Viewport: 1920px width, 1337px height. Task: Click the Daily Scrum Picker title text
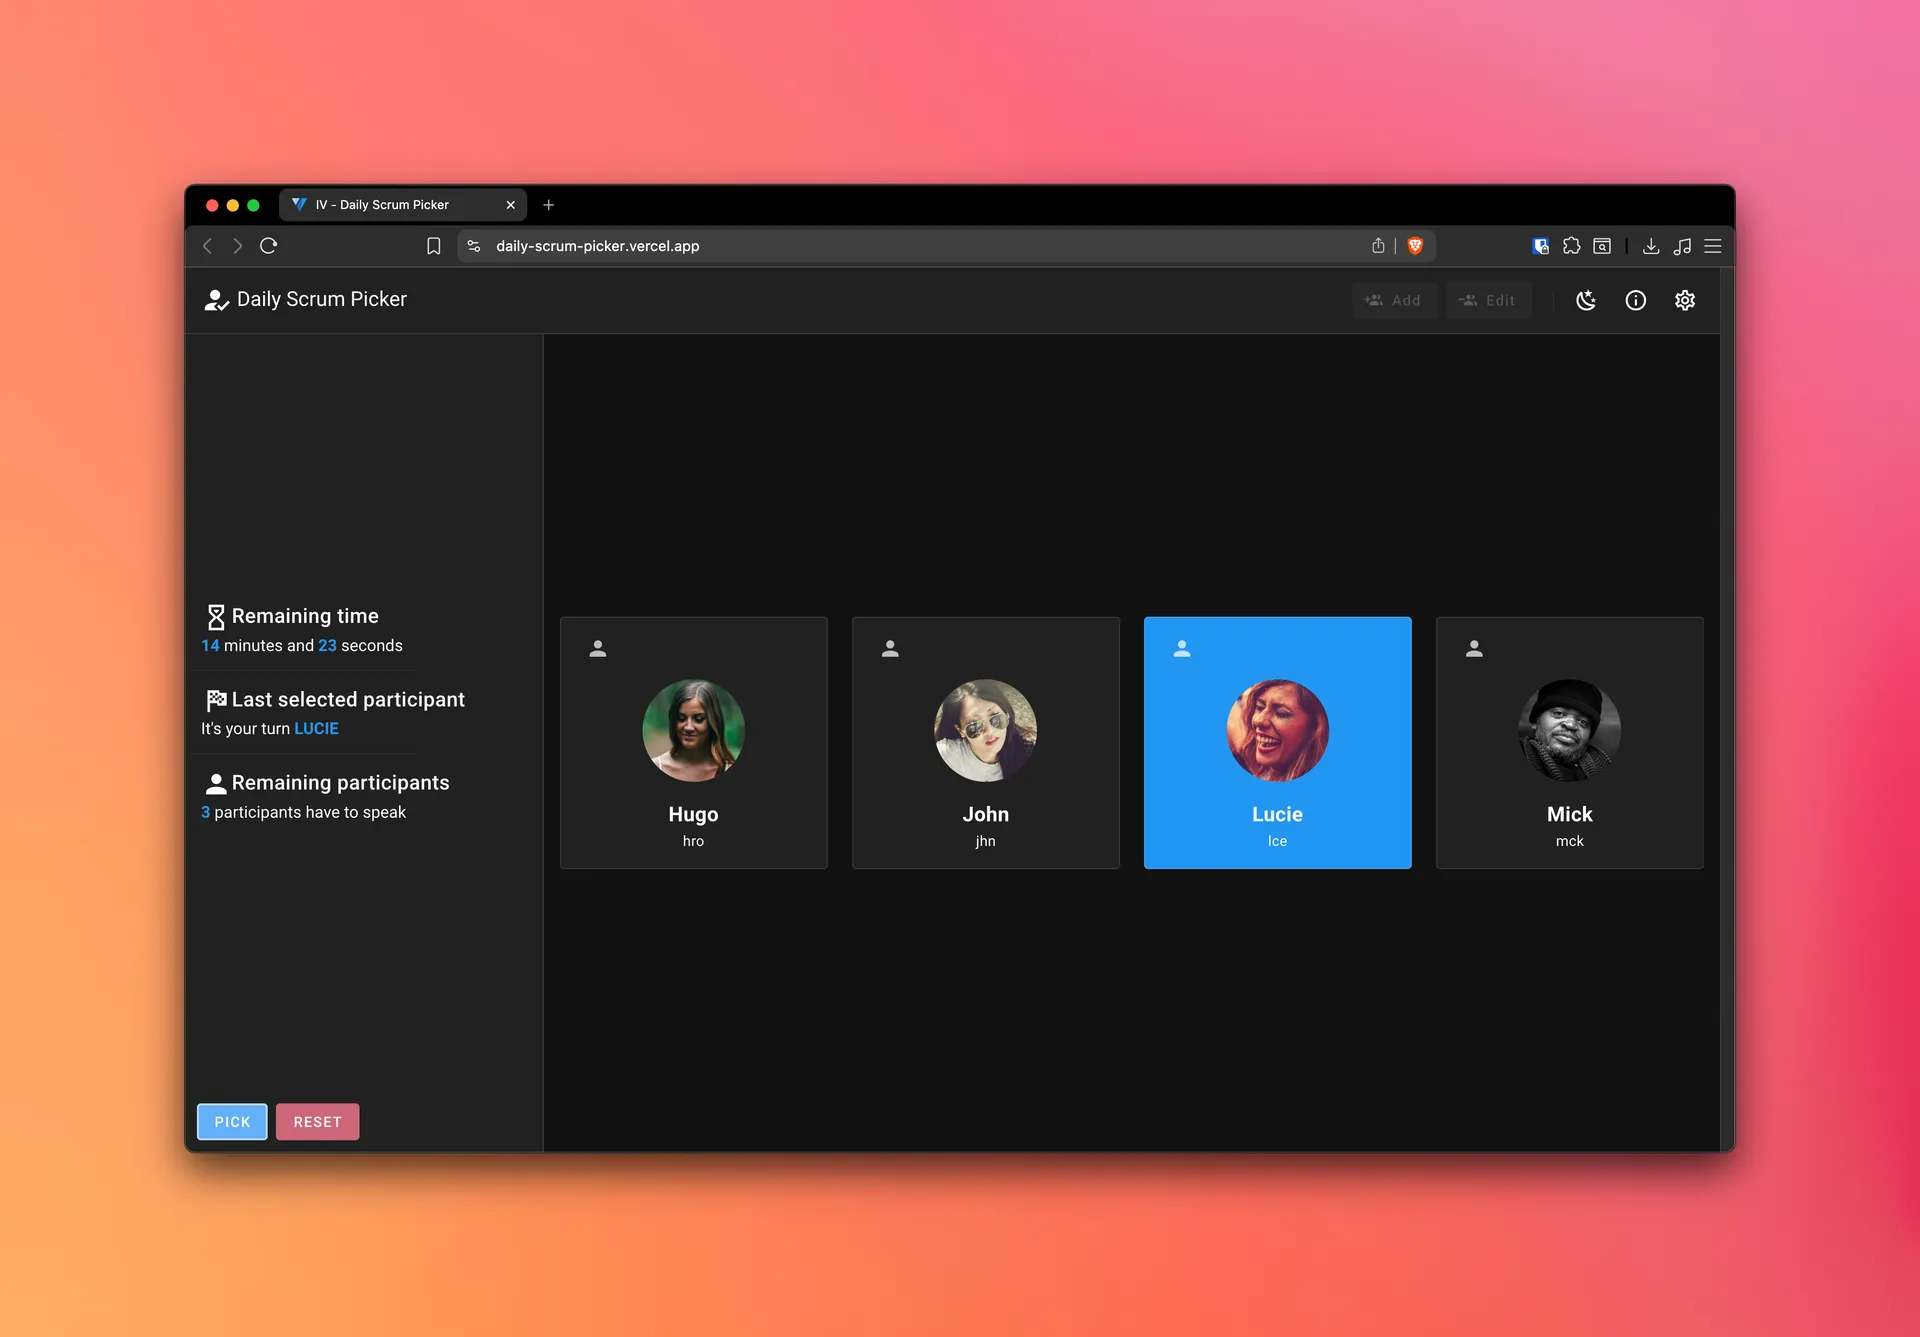(322, 299)
